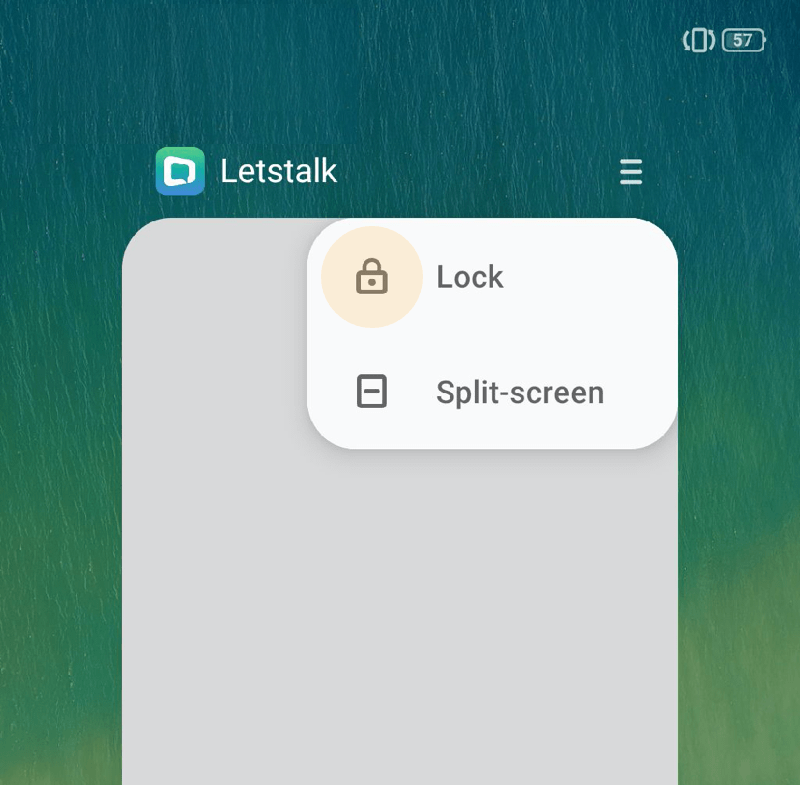Image resolution: width=800 pixels, height=785 pixels.
Task: Tap the vibrate mode status icon
Action: coord(699,40)
